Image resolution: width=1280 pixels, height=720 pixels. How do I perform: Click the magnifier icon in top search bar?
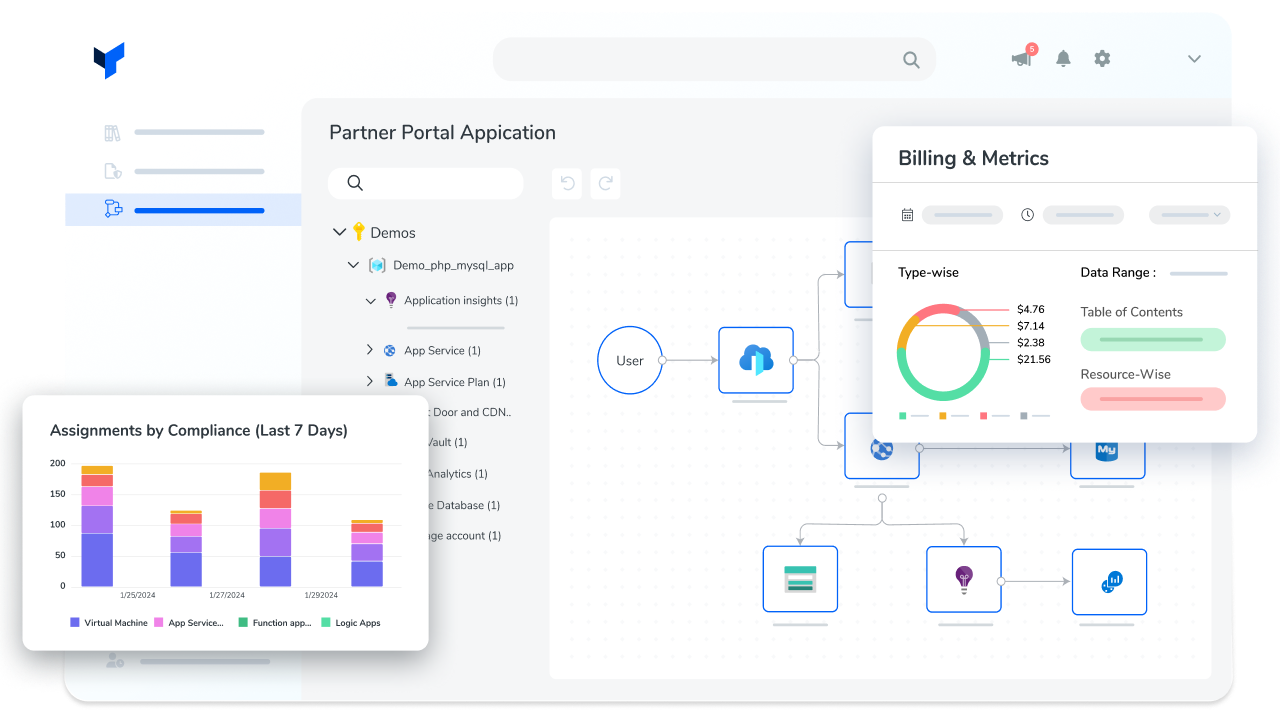pyautogui.click(x=911, y=60)
